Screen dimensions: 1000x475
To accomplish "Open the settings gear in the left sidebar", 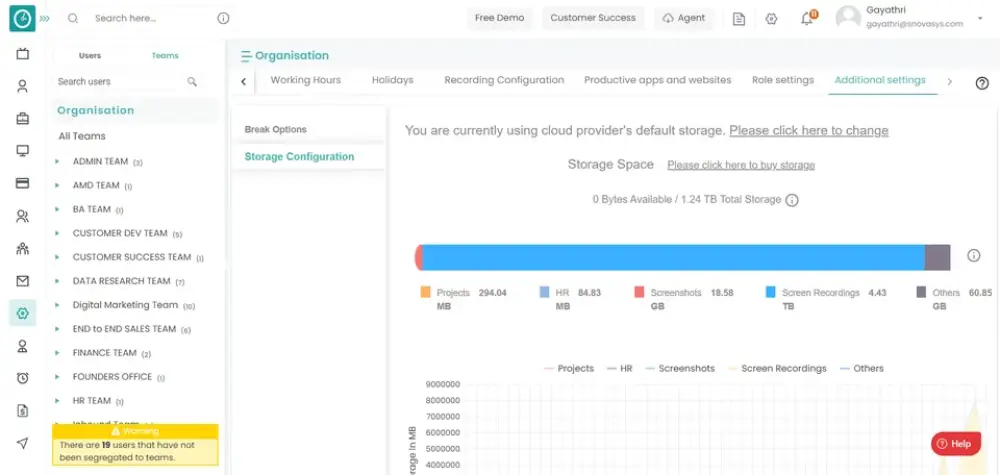I will pos(22,312).
